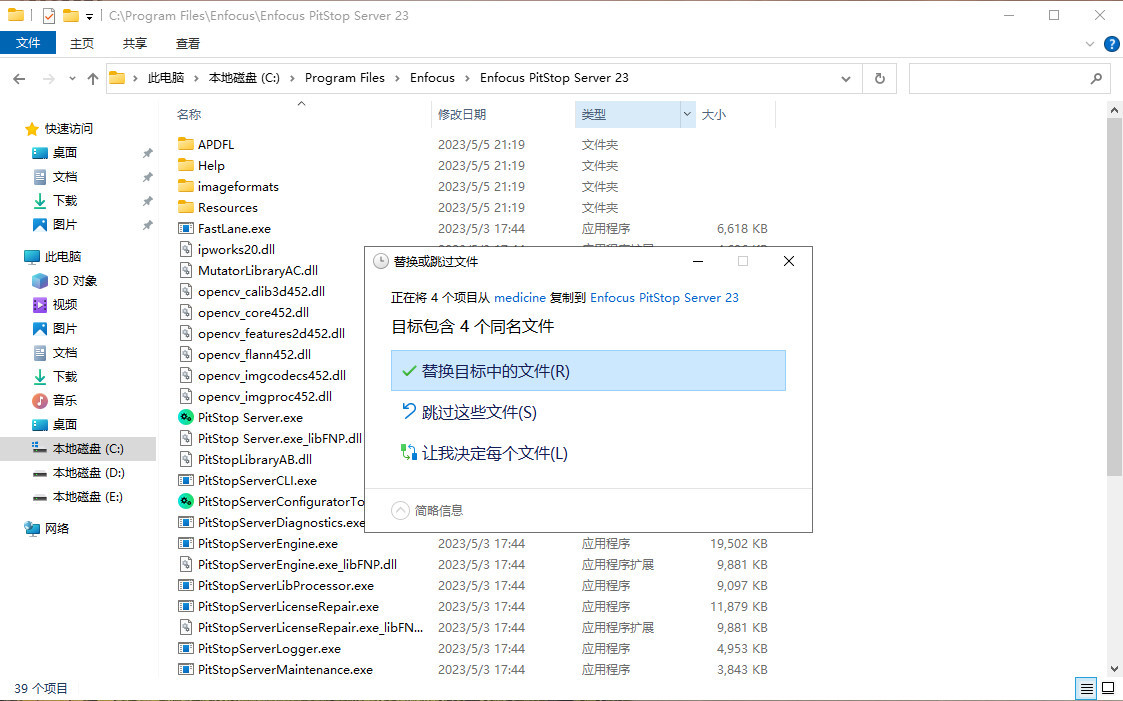
Task: Select PitStopServerLicenseRepair.exe file name
Action: pos(288,606)
